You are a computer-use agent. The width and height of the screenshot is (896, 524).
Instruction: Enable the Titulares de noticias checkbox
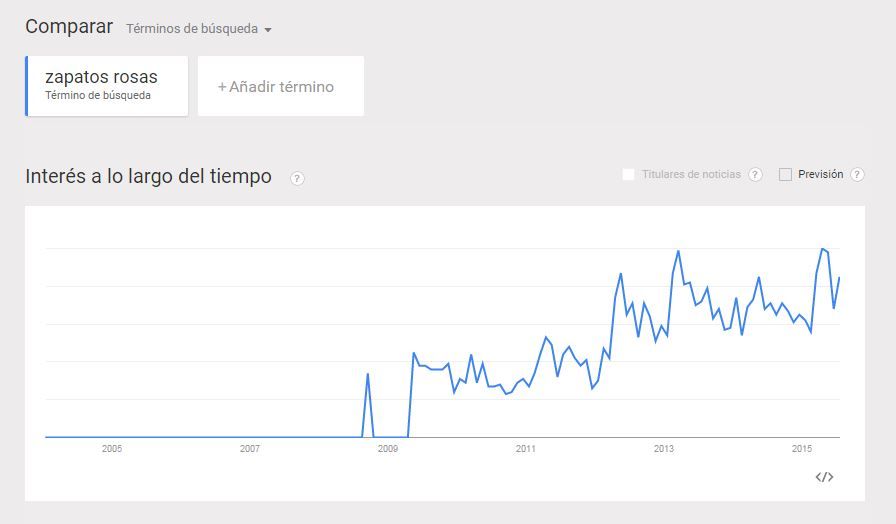pyautogui.click(x=628, y=174)
